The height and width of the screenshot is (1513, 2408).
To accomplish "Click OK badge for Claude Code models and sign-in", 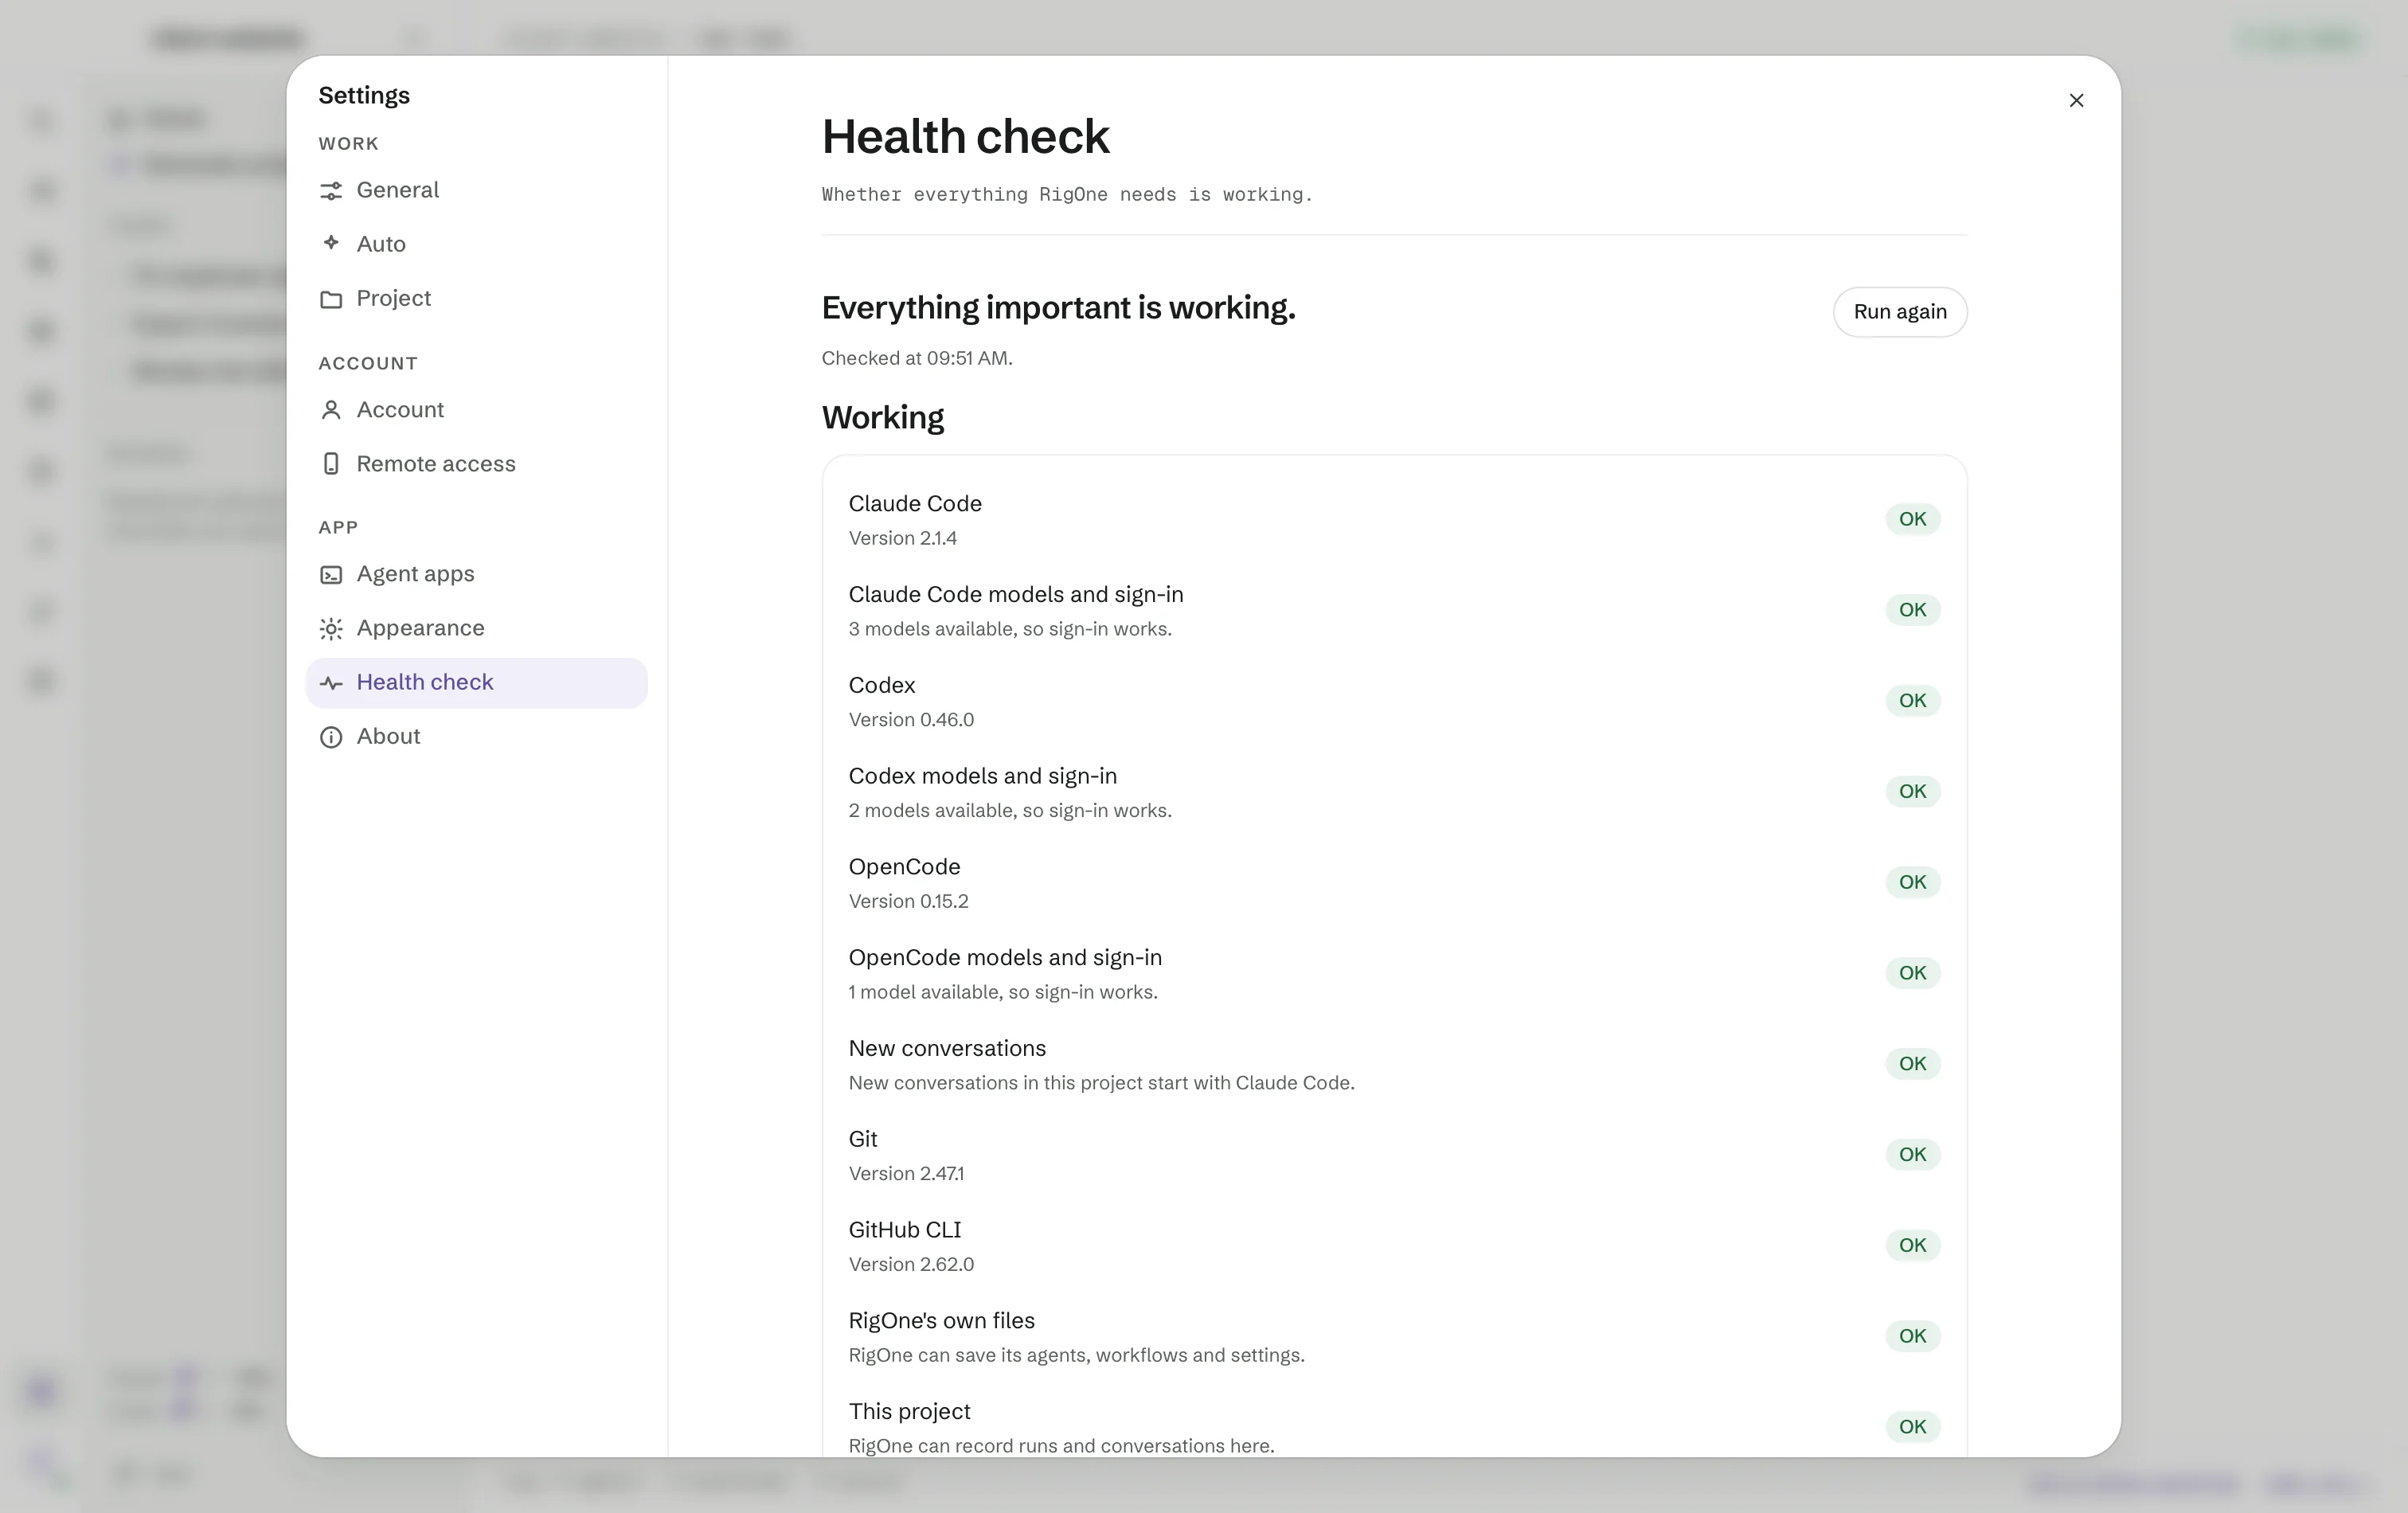I will click(1912, 610).
